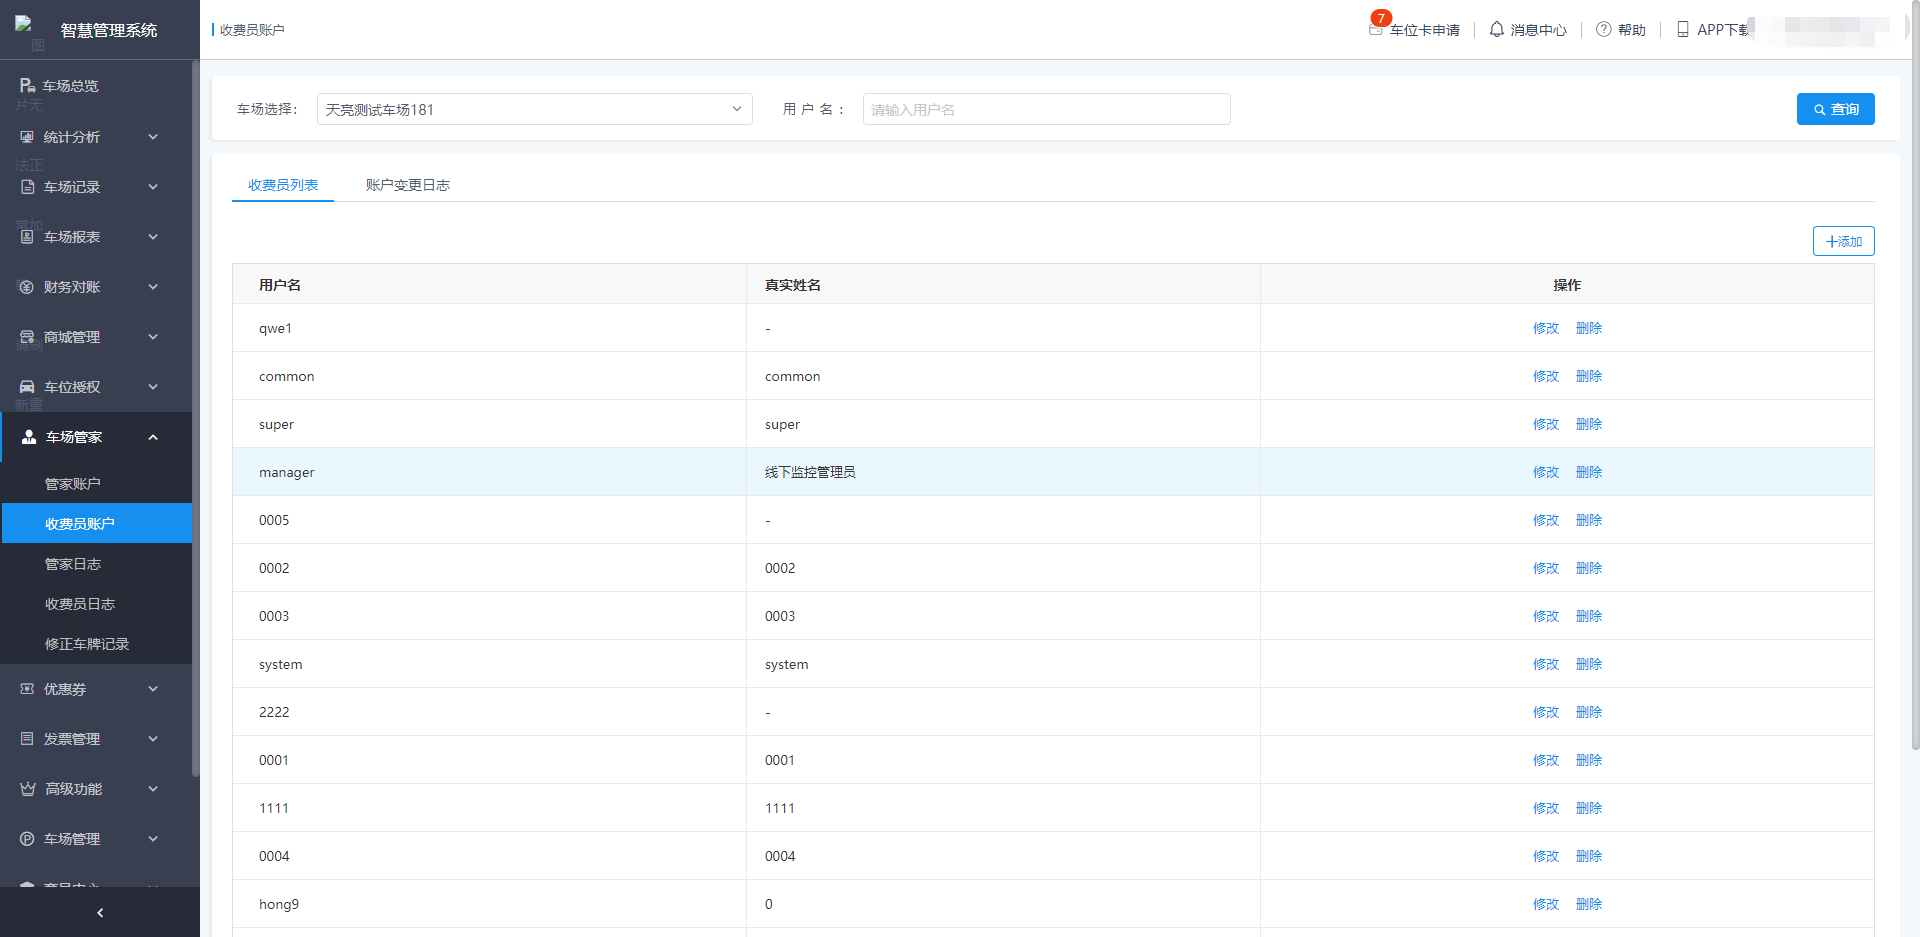Click the 线下监控管理员 real name cell
The height and width of the screenshot is (937, 1920).
point(1003,472)
